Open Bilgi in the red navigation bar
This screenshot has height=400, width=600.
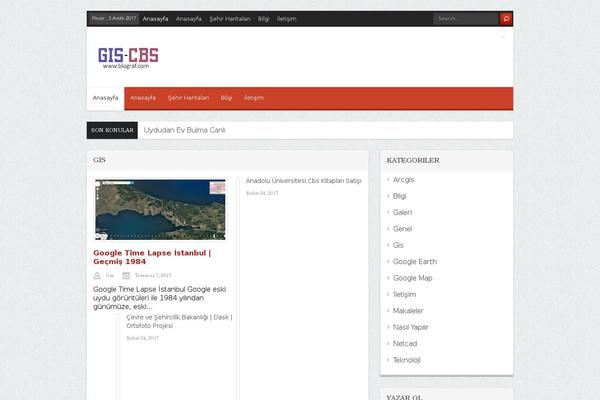pos(226,98)
